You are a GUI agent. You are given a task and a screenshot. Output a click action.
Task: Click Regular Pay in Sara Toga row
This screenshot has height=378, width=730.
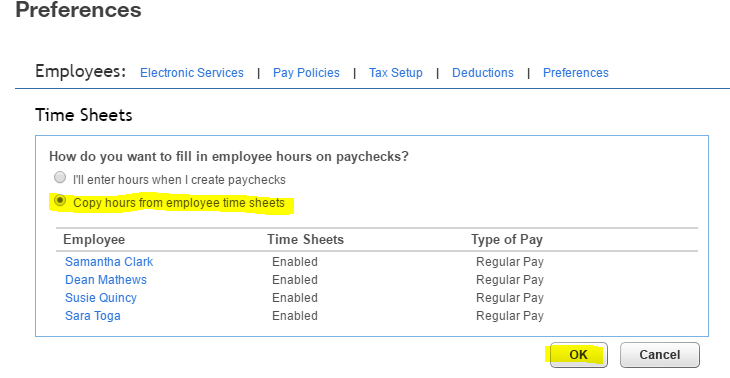(x=510, y=316)
